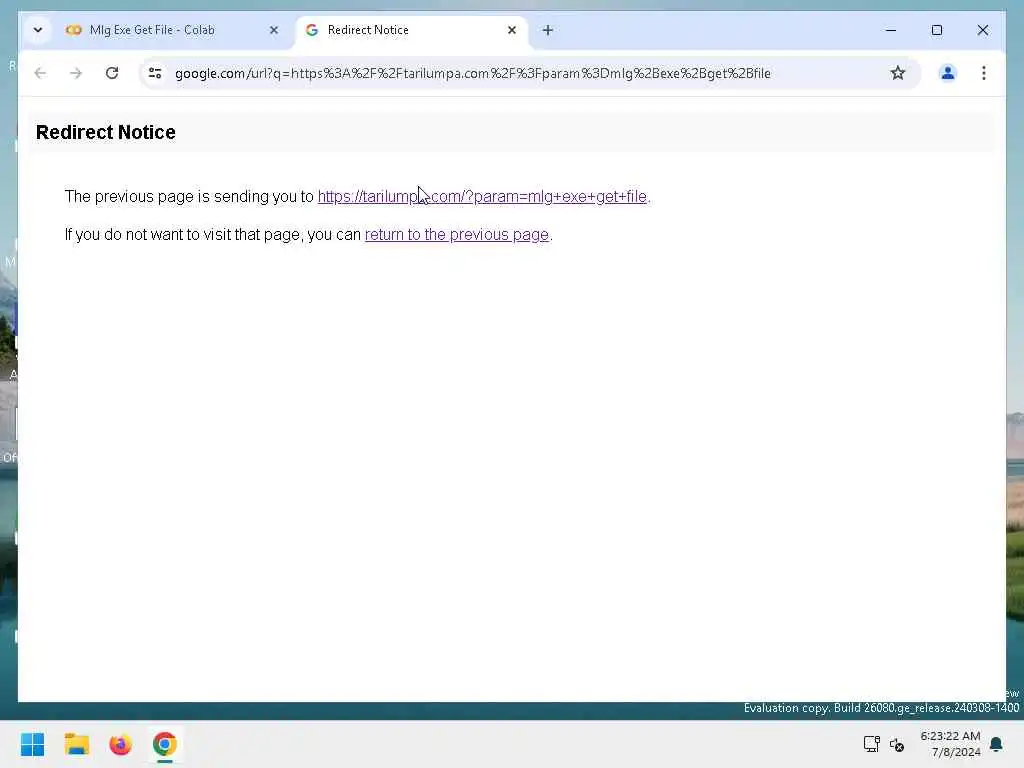This screenshot has width=1024, height=768.
Task: Select the Redirect Notice tab
Action: (x=411, y=30)
